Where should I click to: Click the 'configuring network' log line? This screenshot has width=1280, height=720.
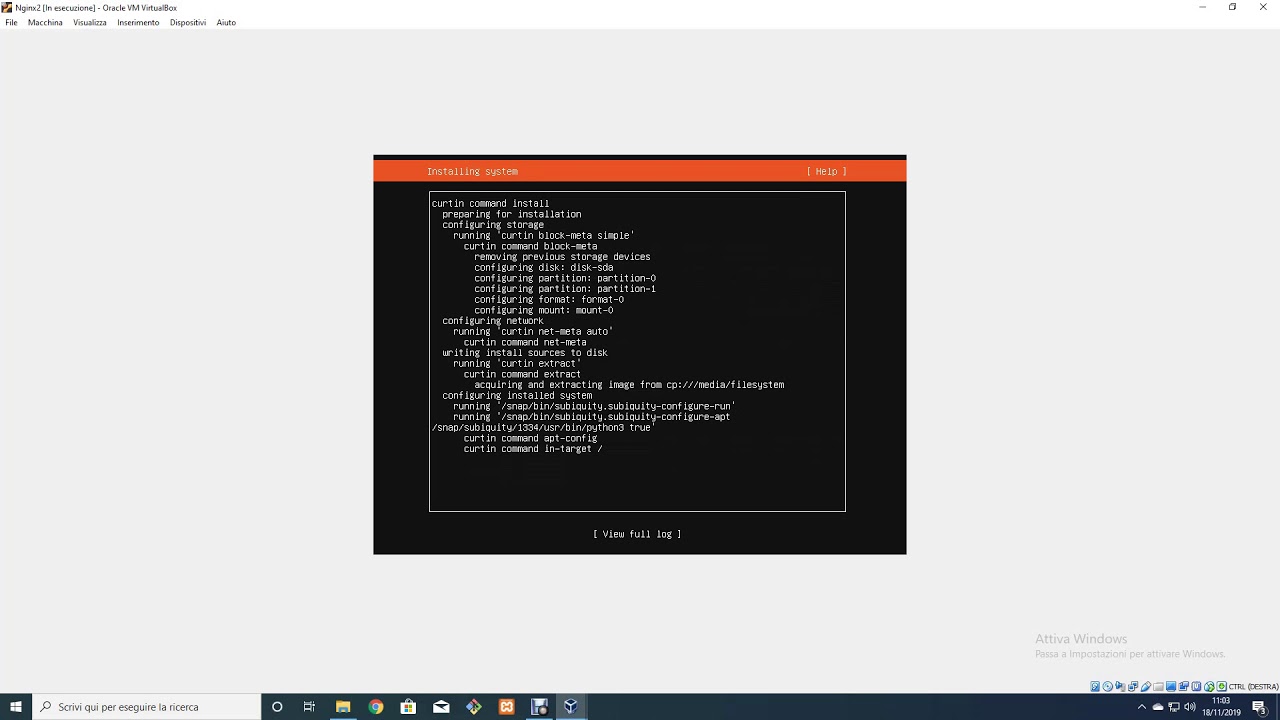click(493, 321)
